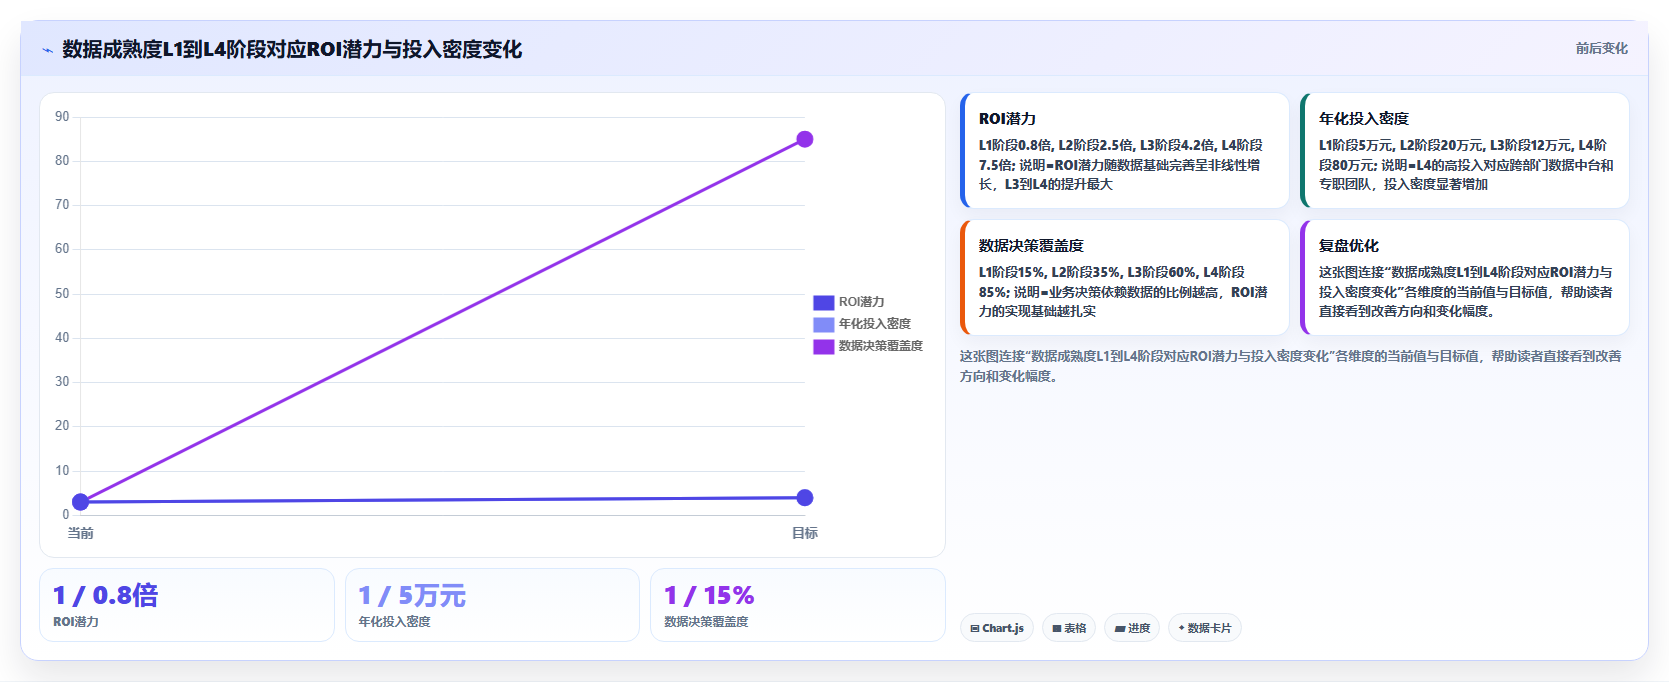Viewport: 1669px width, 682px height.
Task: Click the 50 y-axis tick label
Action: (62, 294)
